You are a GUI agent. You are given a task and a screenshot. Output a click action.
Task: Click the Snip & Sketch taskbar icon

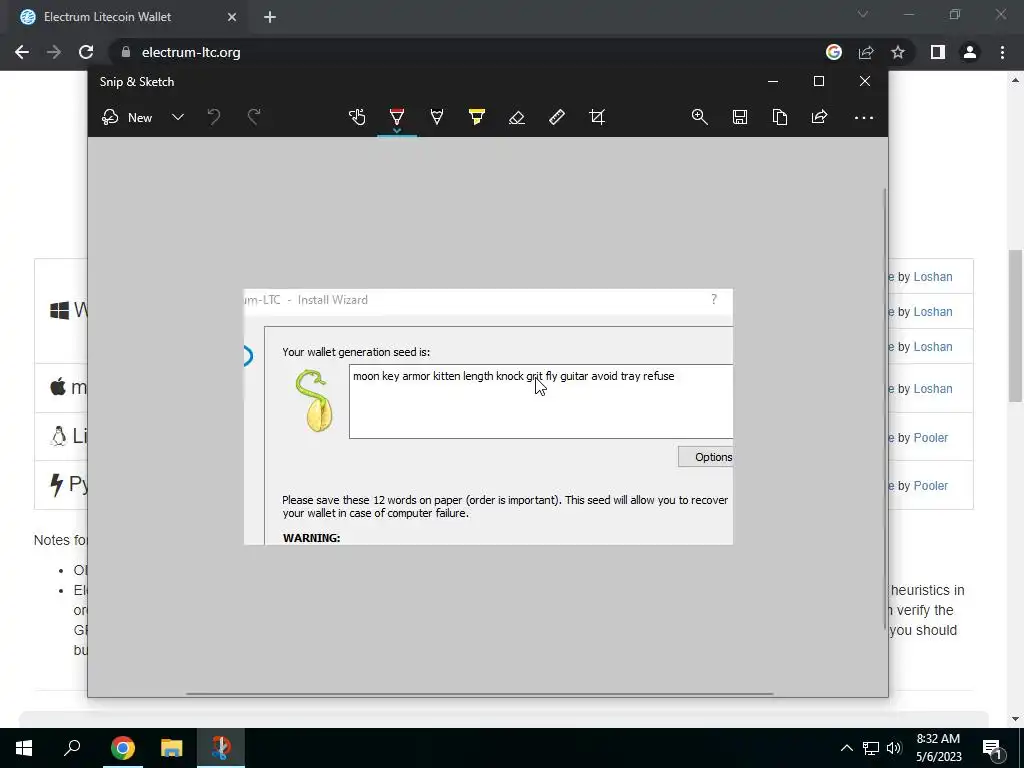[221, 748]
